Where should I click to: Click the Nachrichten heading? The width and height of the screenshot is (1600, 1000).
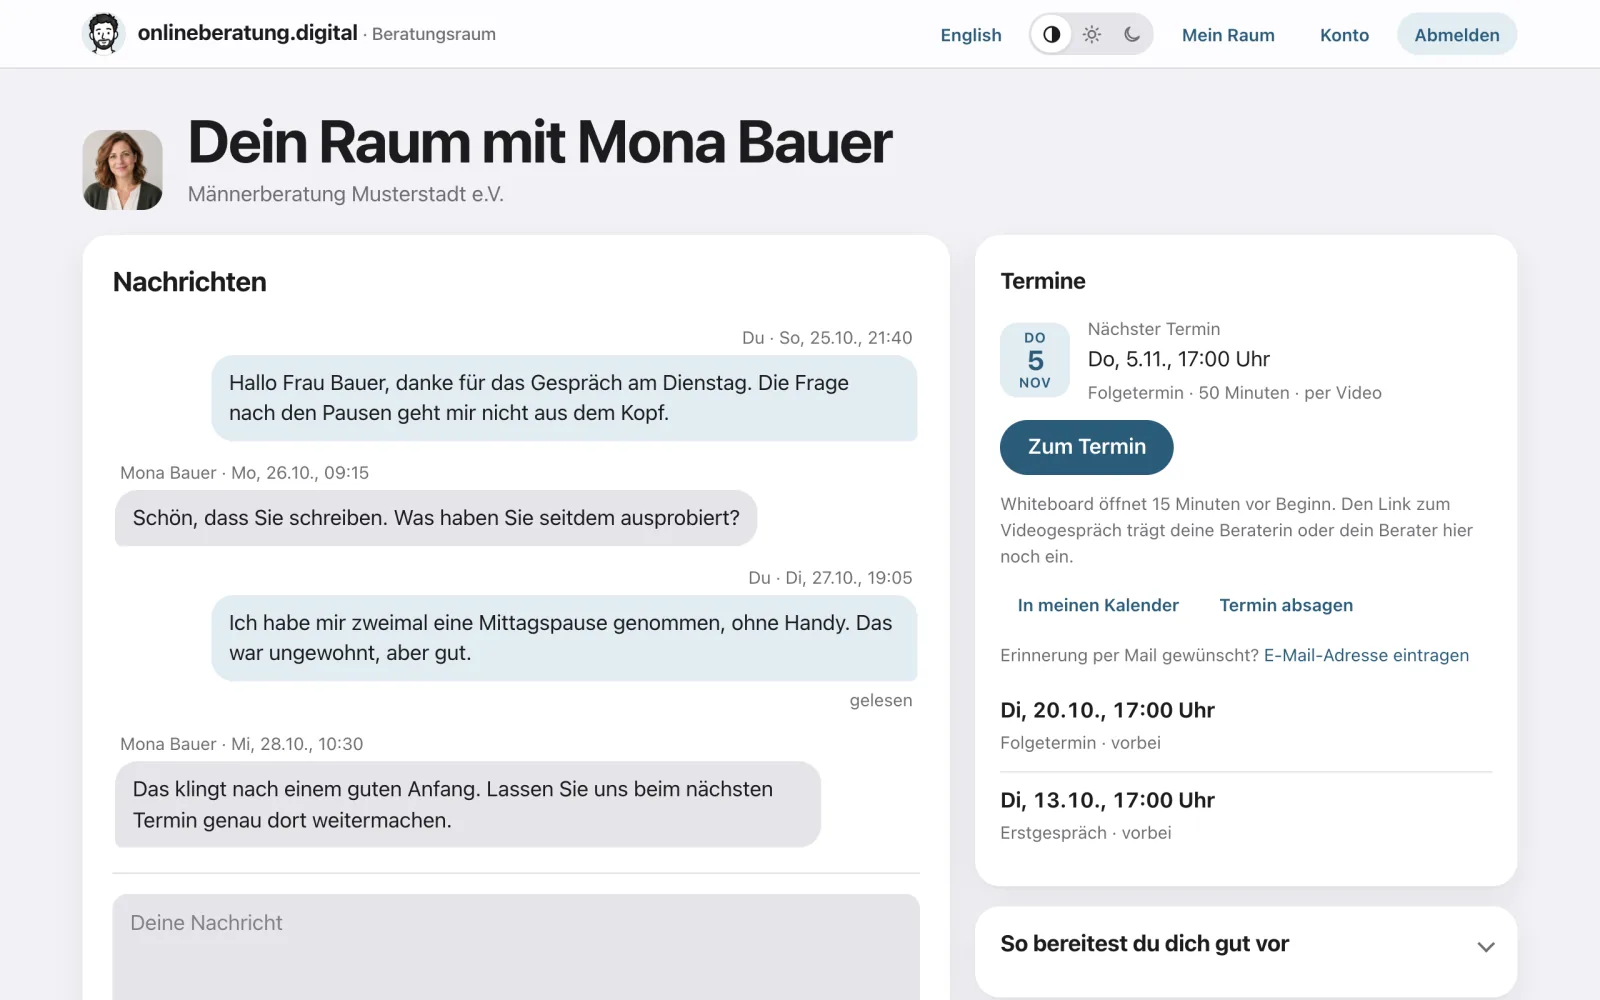coord(190,282)
